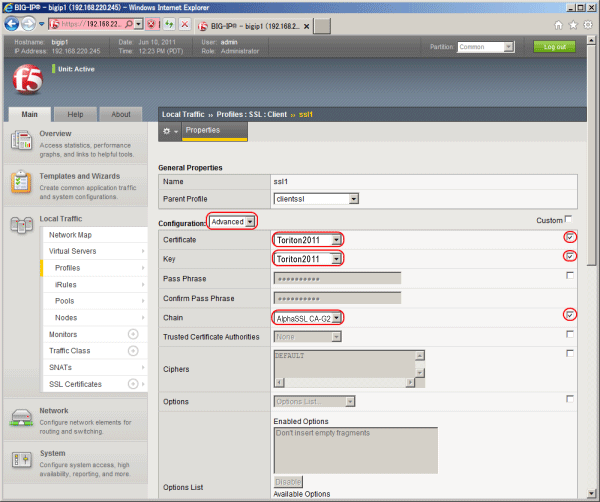Click the page scrollbar down arrow
Image resolution: width=600 pixels, height=502 pixels.
(x=591, y=493)
